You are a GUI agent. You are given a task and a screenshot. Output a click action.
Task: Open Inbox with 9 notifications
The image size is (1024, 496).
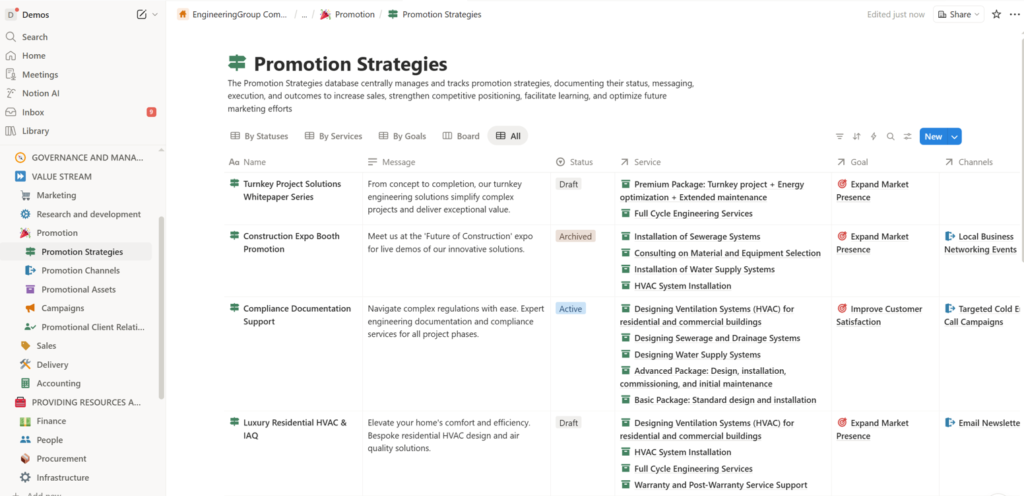pos(33,112)
